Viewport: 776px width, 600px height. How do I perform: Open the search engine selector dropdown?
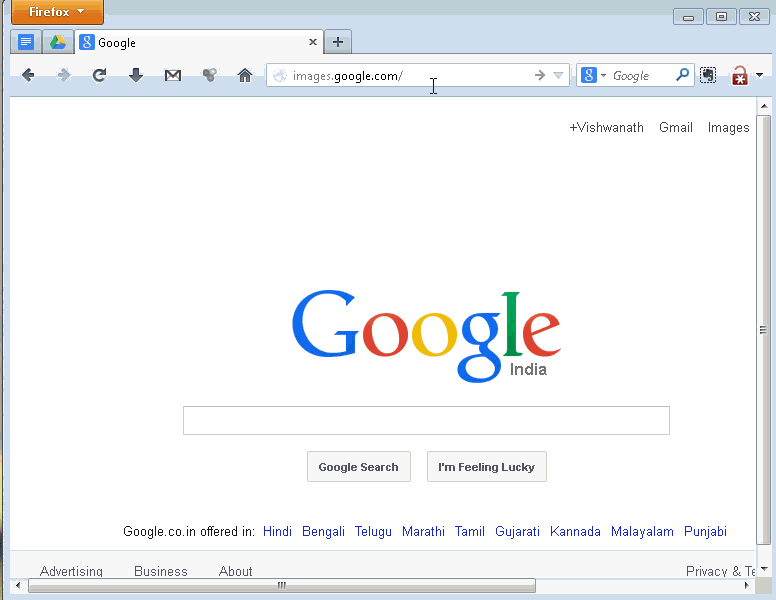pos(593,75)
